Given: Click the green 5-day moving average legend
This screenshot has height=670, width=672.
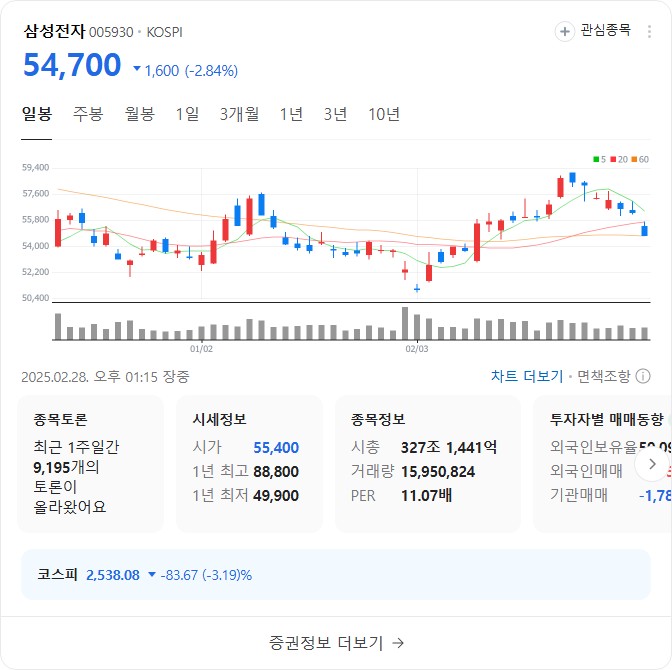Looking at the screenshot, I should pos(599,159).
